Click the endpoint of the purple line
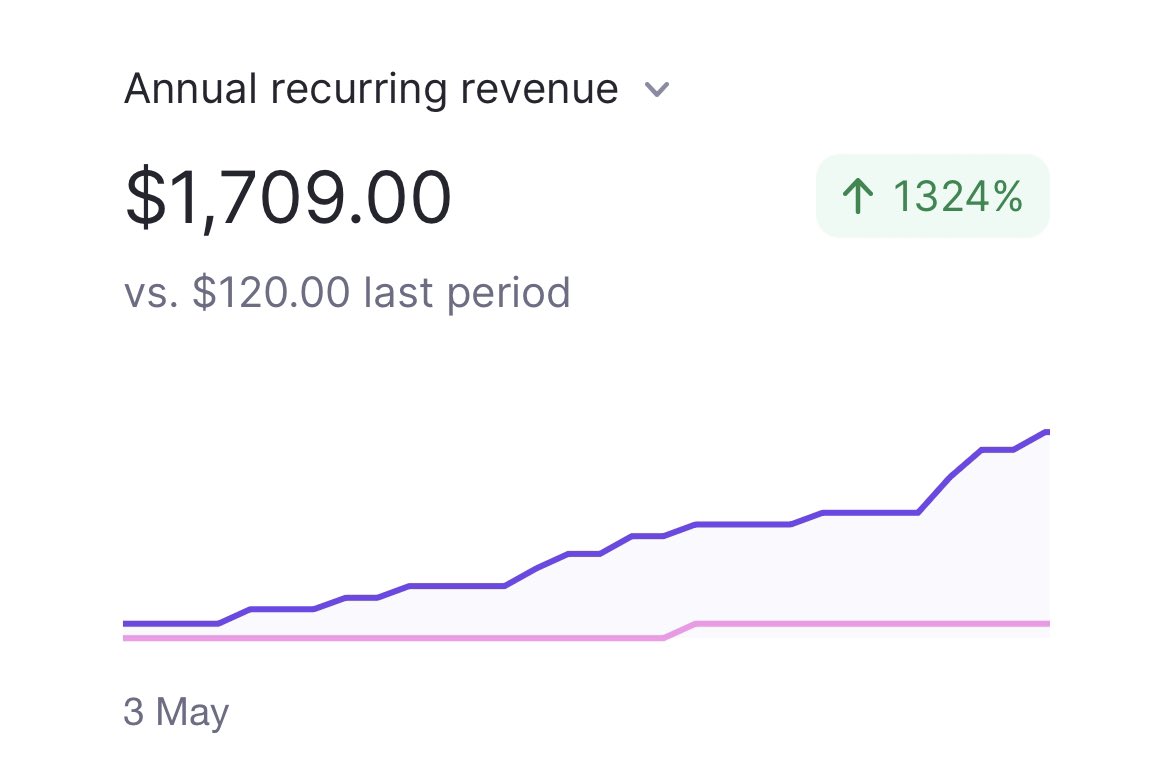1170x762 pixels. 1047,432
